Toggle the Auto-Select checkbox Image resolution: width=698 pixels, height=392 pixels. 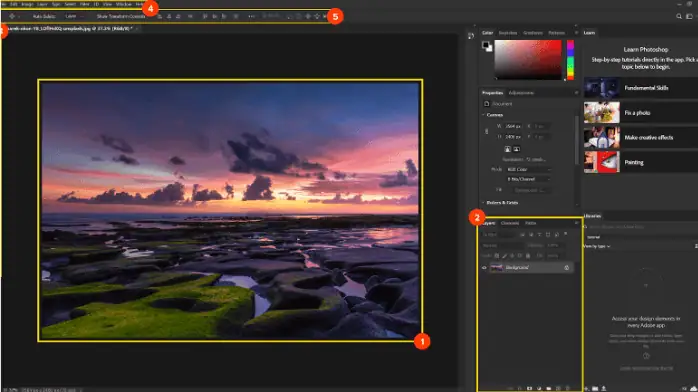click(28, 16)
